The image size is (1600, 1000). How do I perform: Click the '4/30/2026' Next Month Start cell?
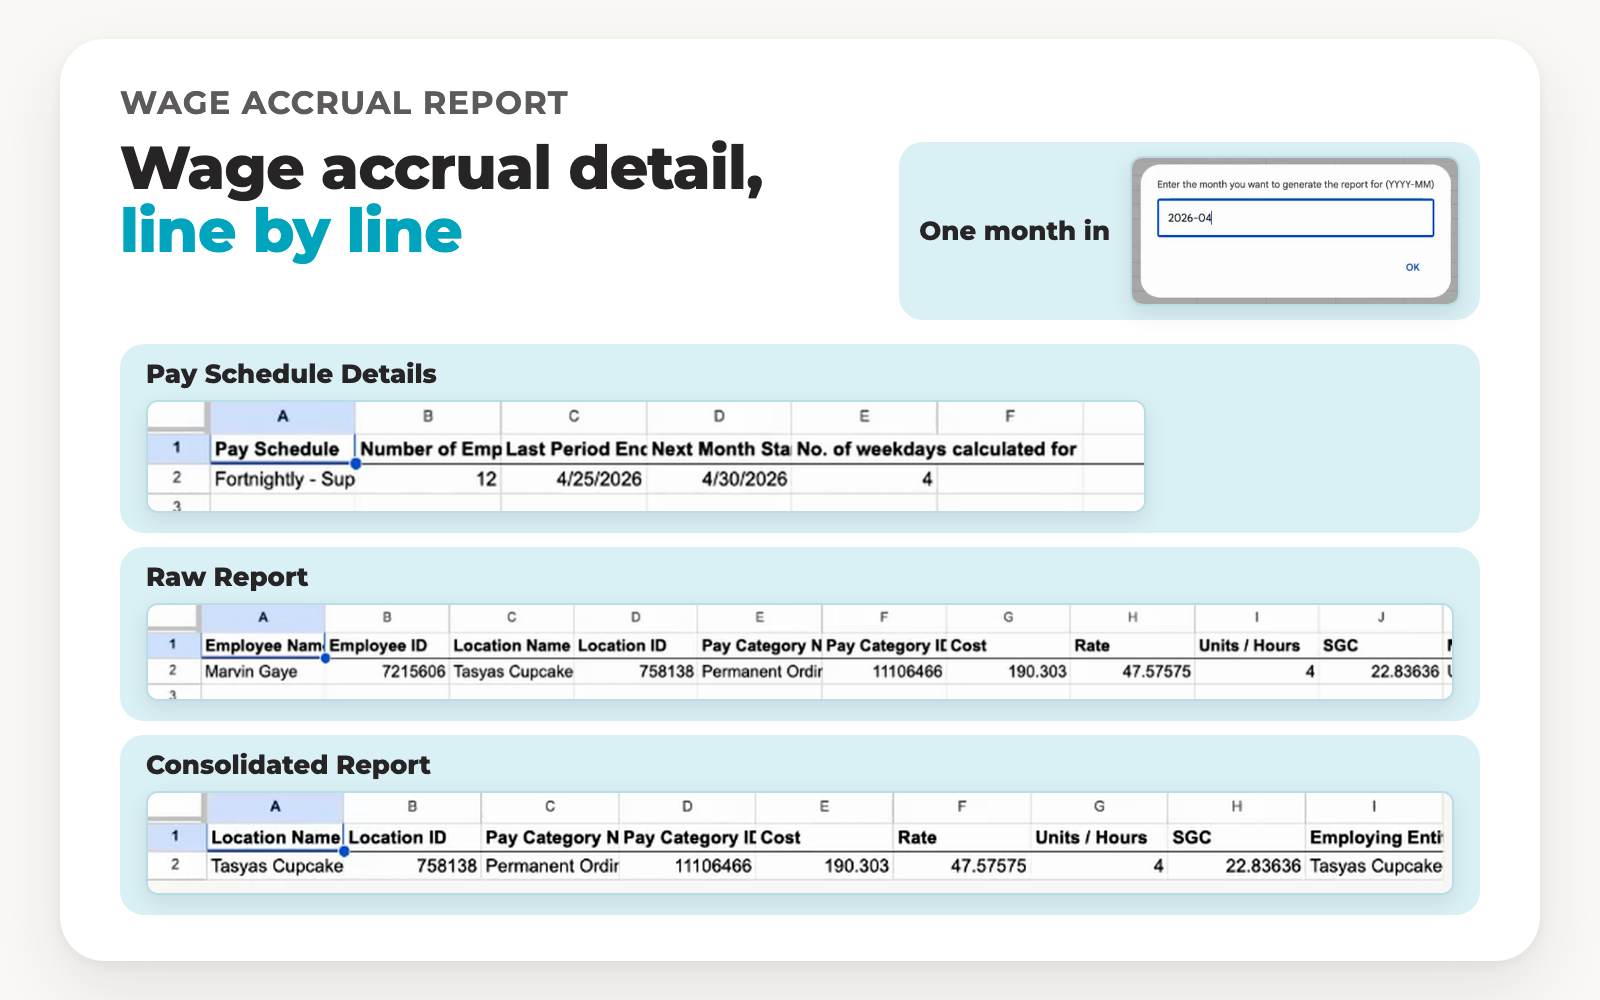[719, 479]
